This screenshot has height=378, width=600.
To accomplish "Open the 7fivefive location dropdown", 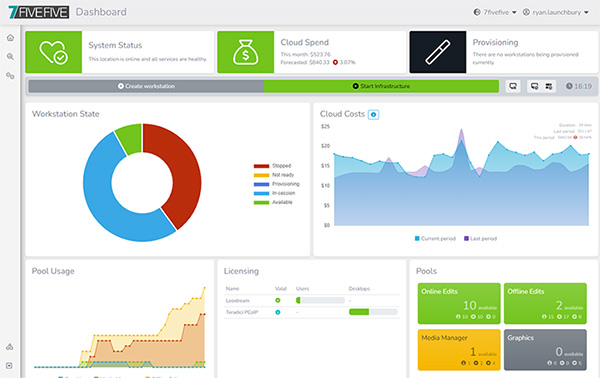I will pyautogui.click(x=495, y=12).
